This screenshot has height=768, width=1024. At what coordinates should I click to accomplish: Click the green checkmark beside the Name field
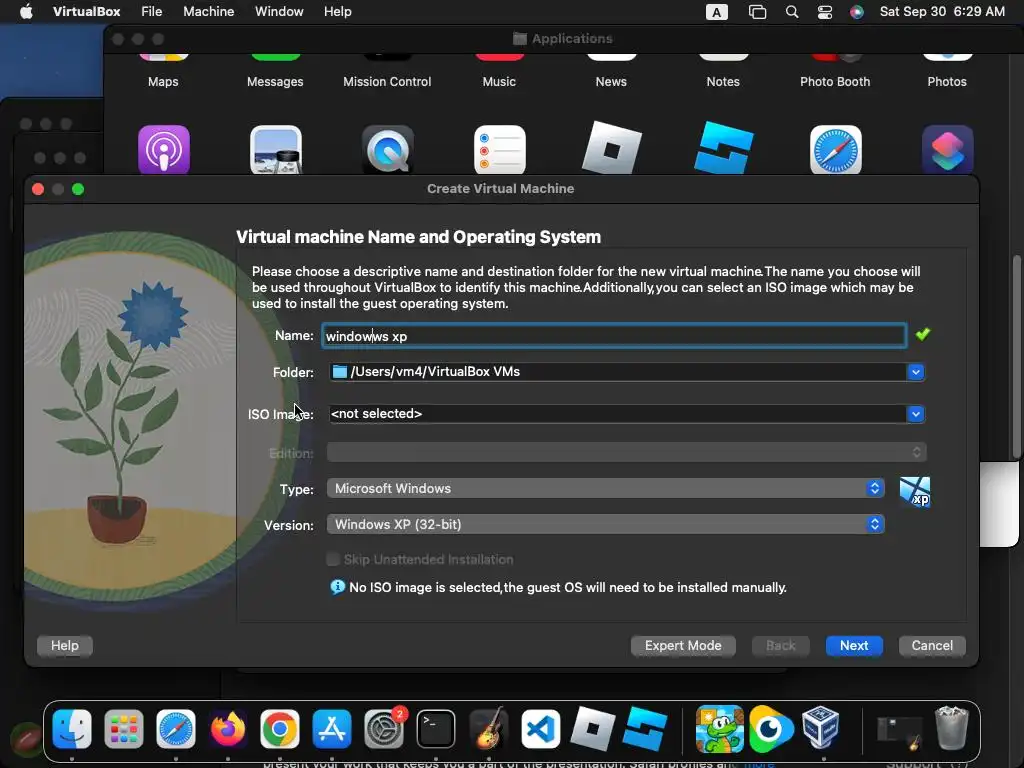coord(922,334)
